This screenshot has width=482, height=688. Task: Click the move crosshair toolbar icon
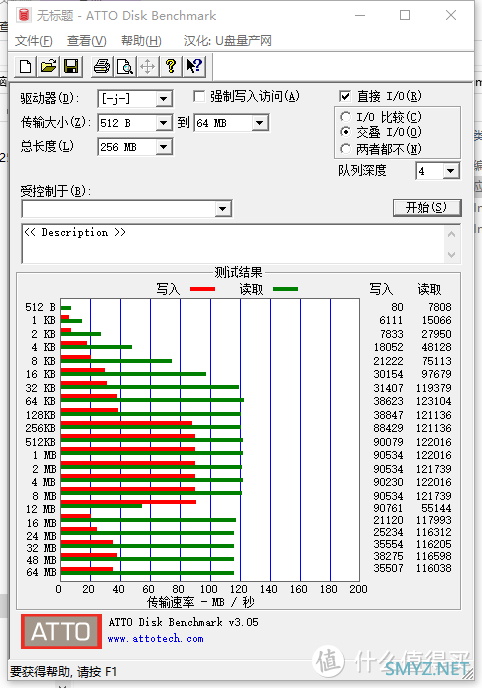point(148,67)
